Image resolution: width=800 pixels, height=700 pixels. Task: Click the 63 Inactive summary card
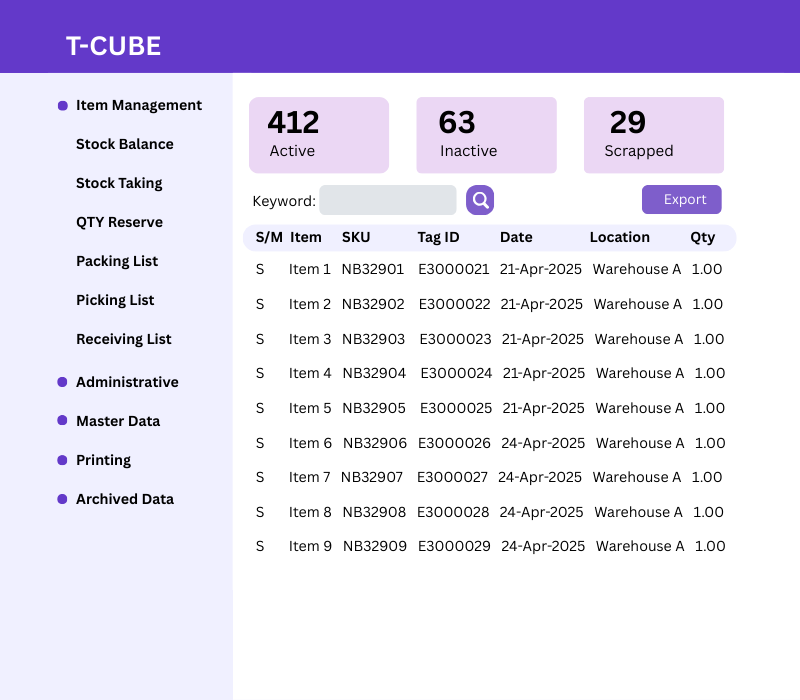coord(486,134)
